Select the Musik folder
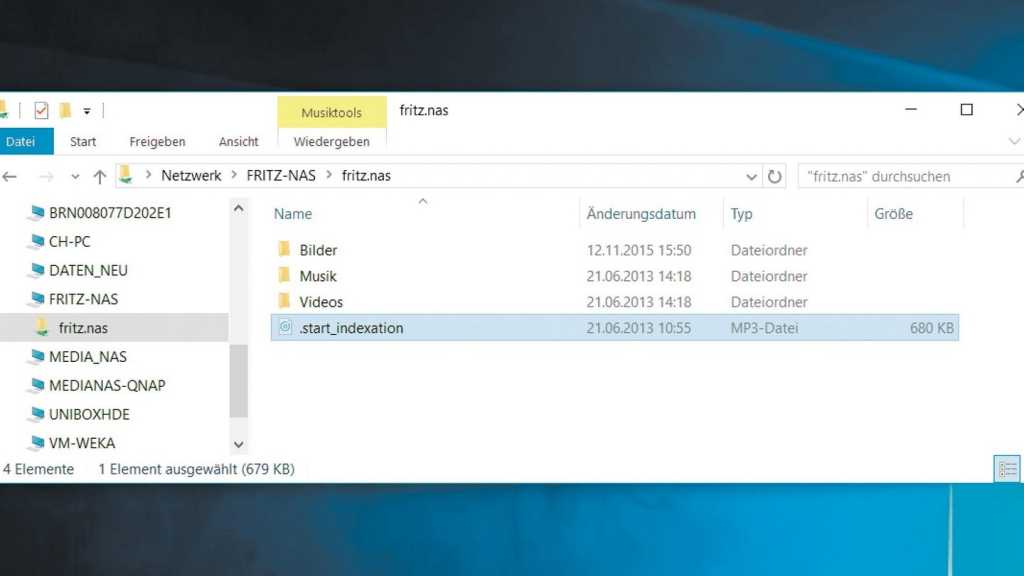The image size is (1024, 576). click(x=318, y=276)
